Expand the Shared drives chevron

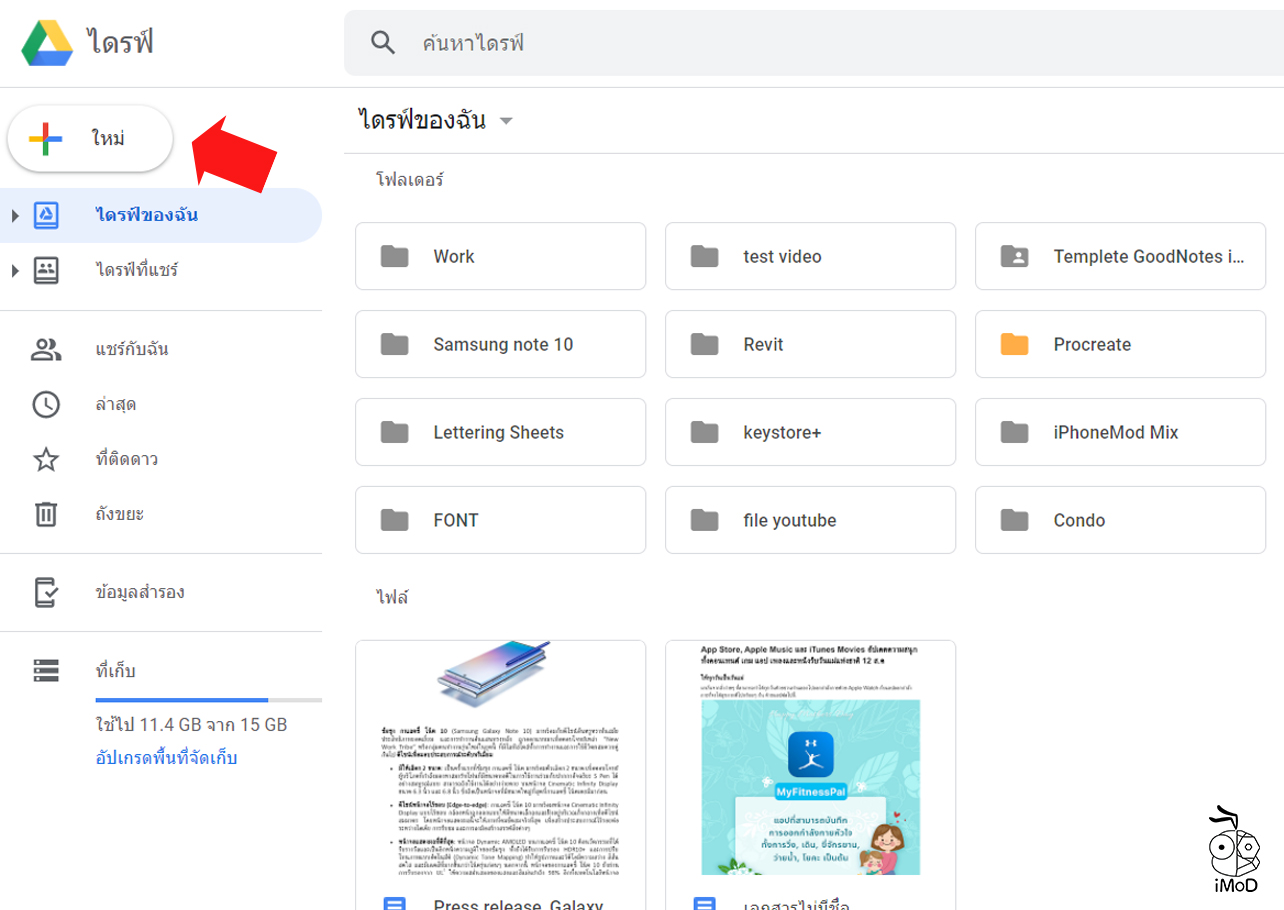pos(14,269)
